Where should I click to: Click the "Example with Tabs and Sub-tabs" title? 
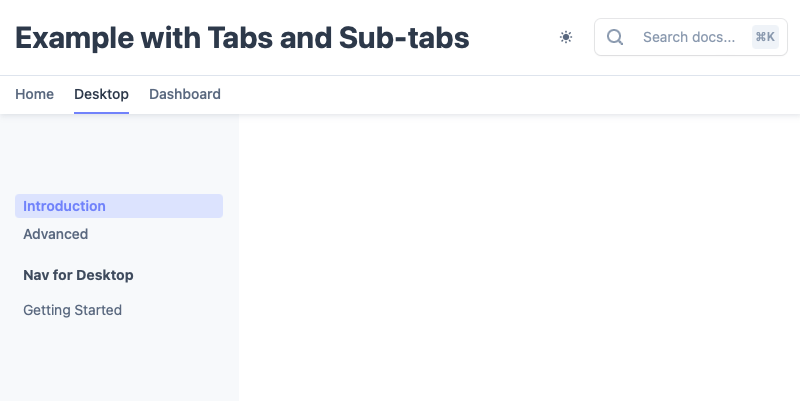pyautogui.click(x=242, y=38)
